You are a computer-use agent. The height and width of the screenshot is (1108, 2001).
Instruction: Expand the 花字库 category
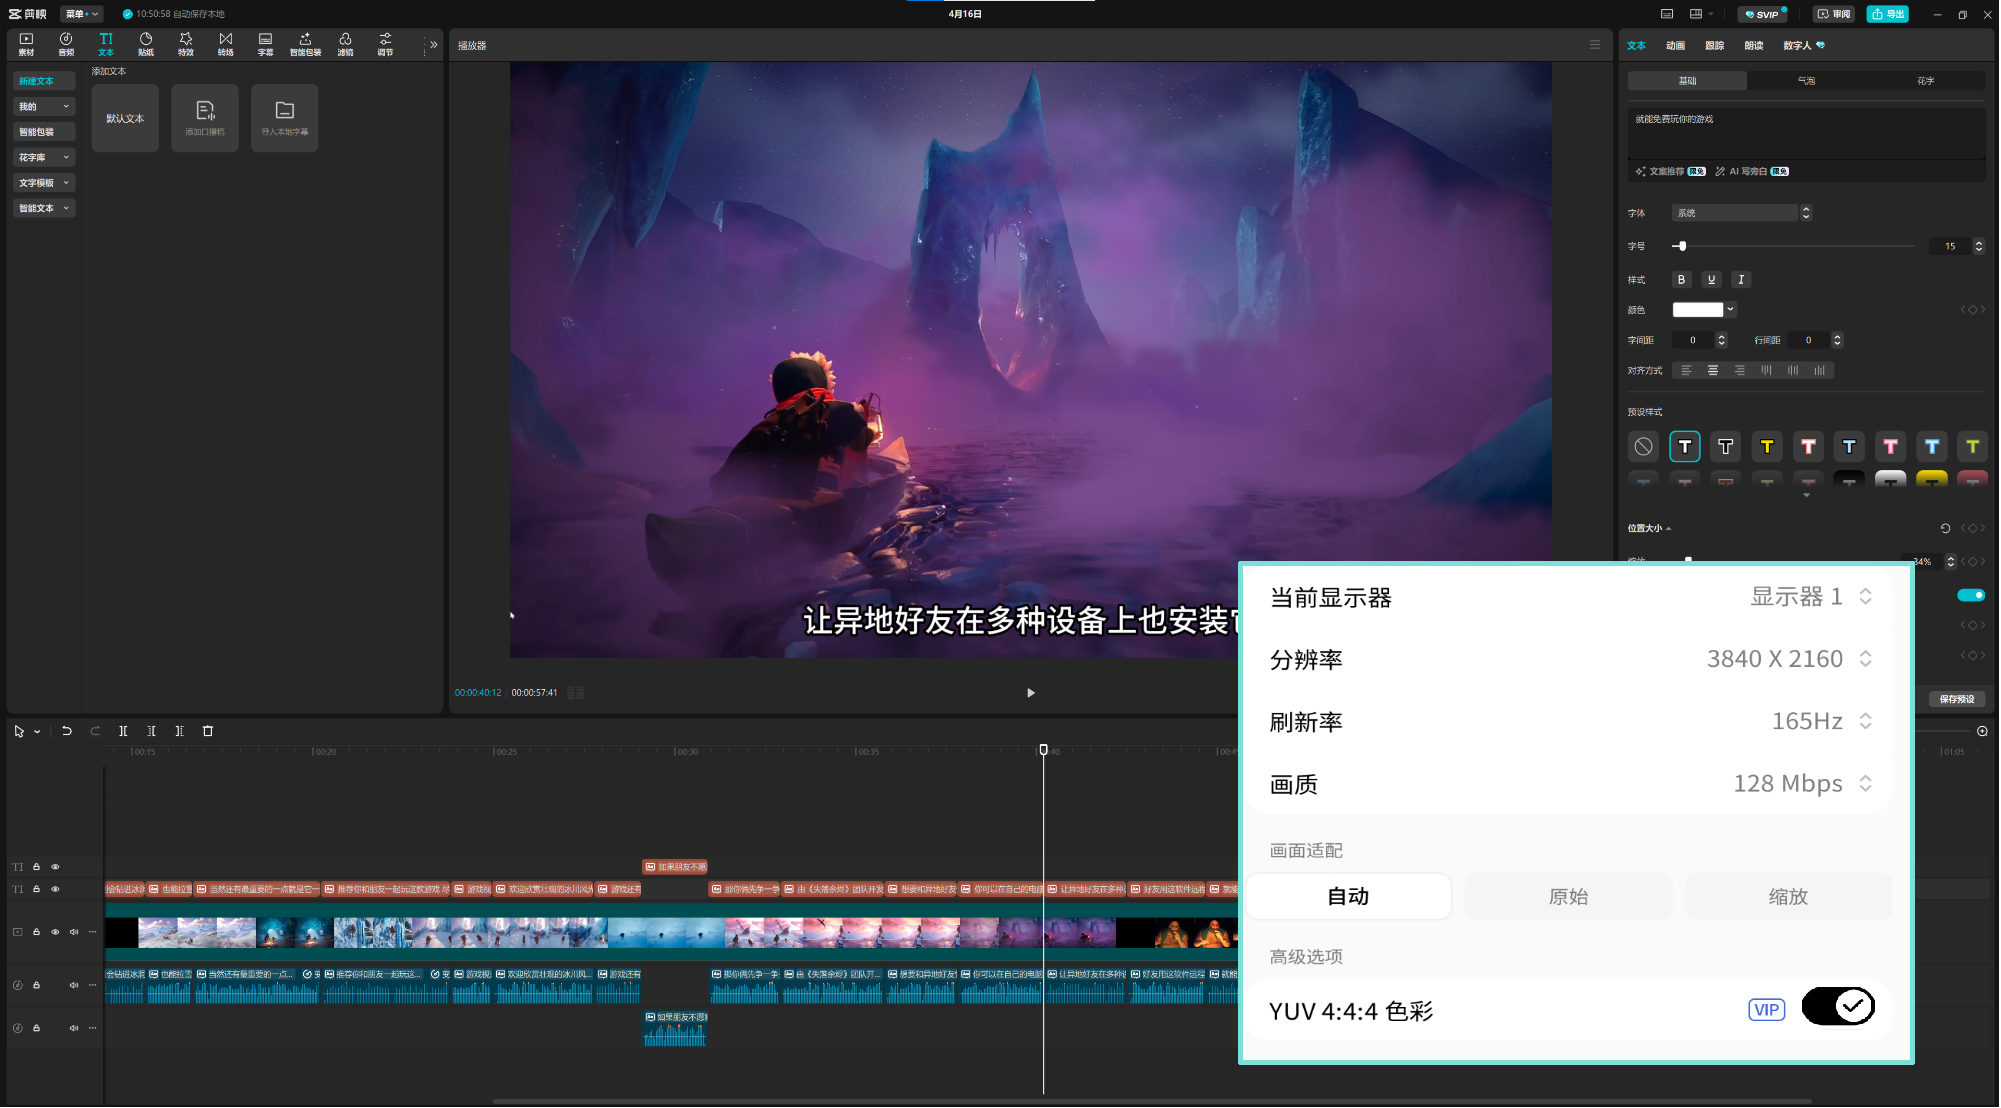[x=44, y=157]
